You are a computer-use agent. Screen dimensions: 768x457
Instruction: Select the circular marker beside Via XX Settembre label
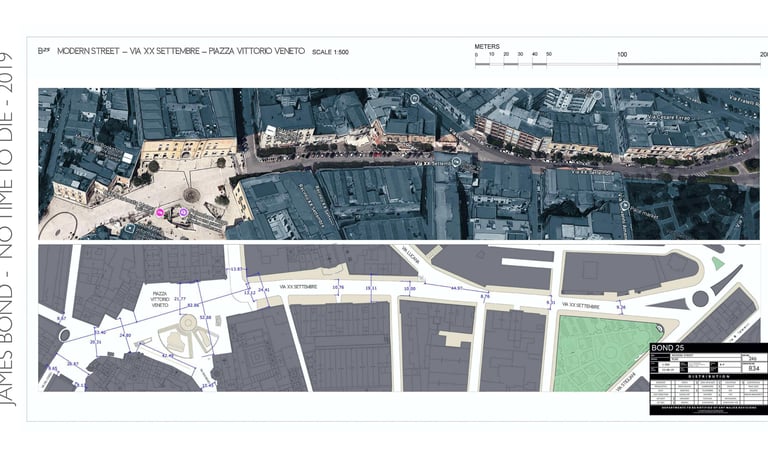coord(456,162)
